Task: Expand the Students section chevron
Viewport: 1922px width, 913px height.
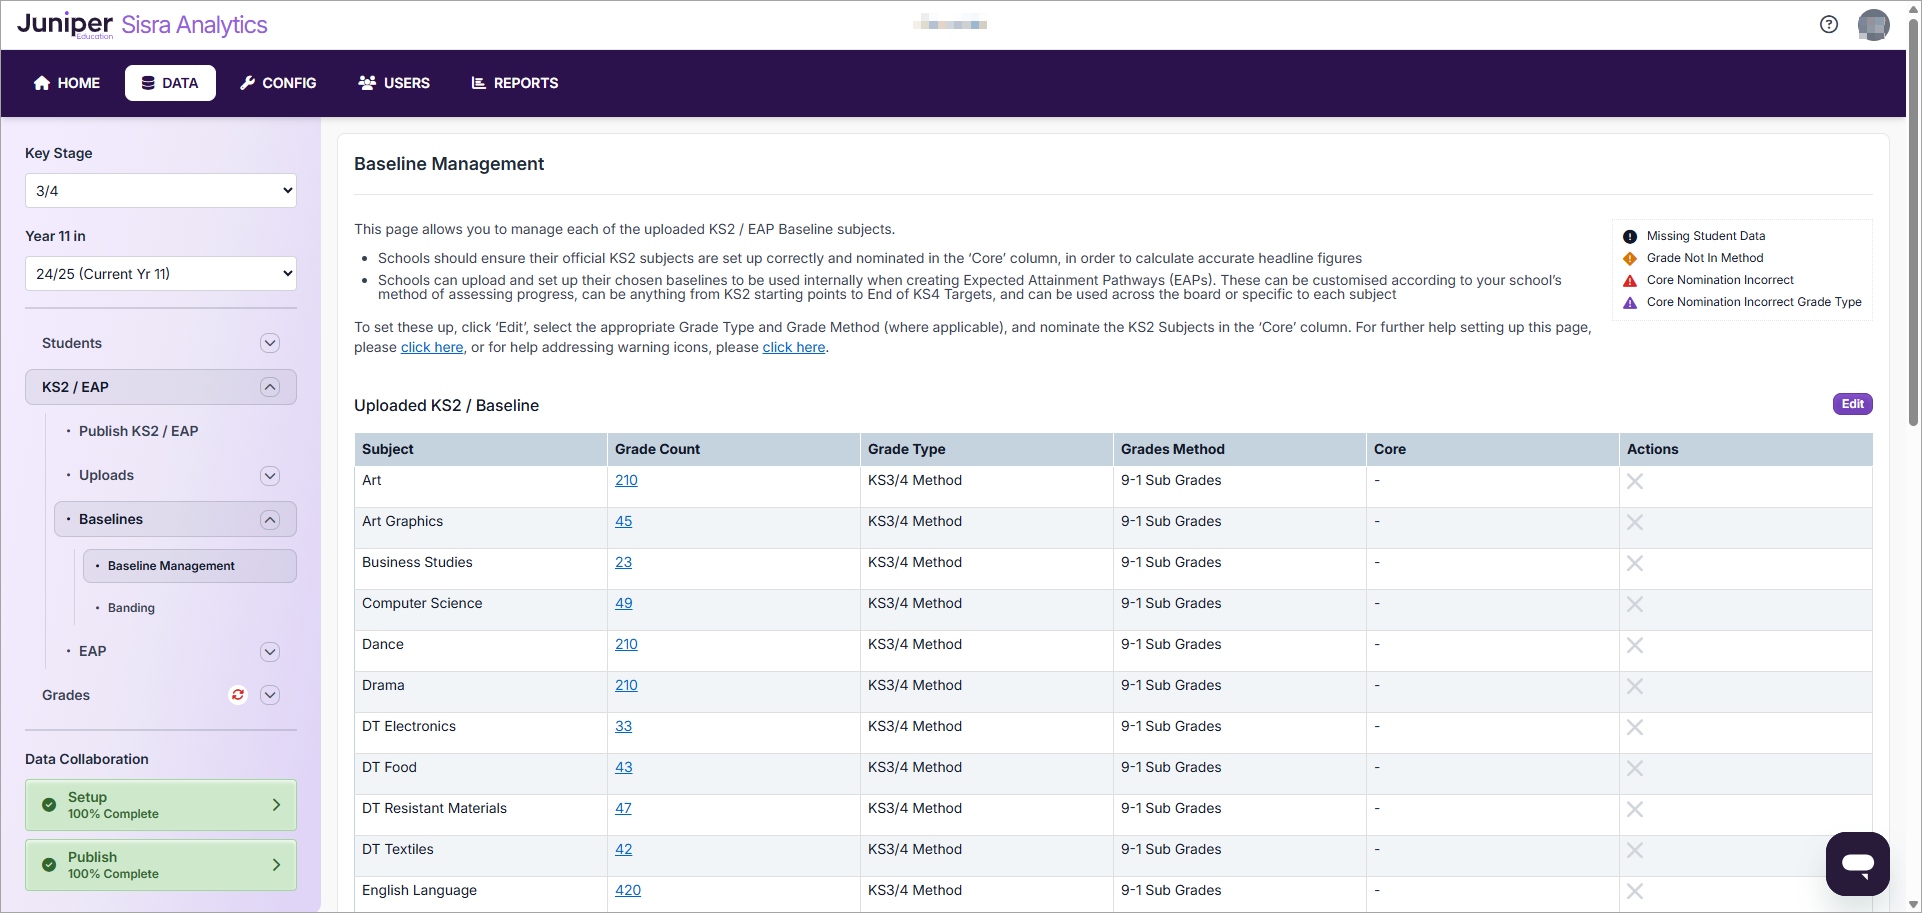Action: click(x=269, y=343)
